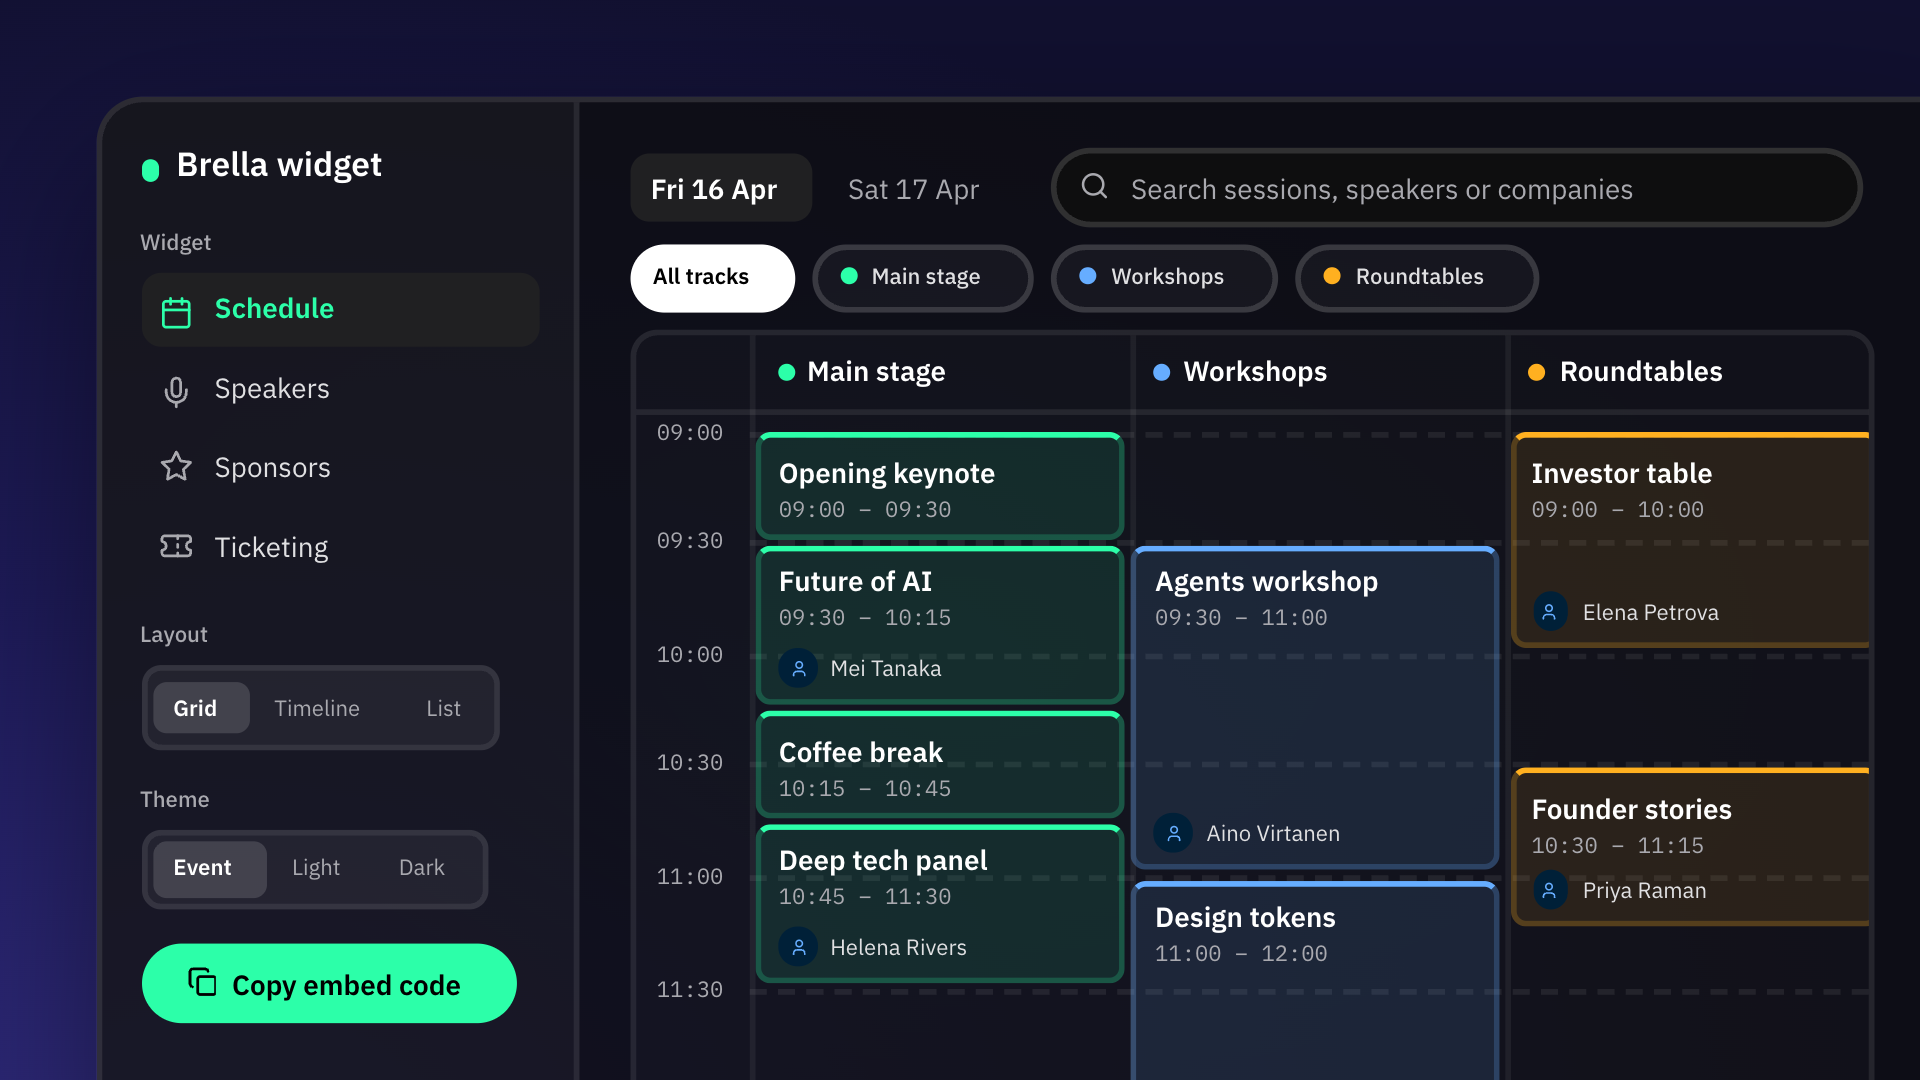Filter by Roundtables track
The height and width of the screenshot is (1080, 1920).
[1416, 278]
